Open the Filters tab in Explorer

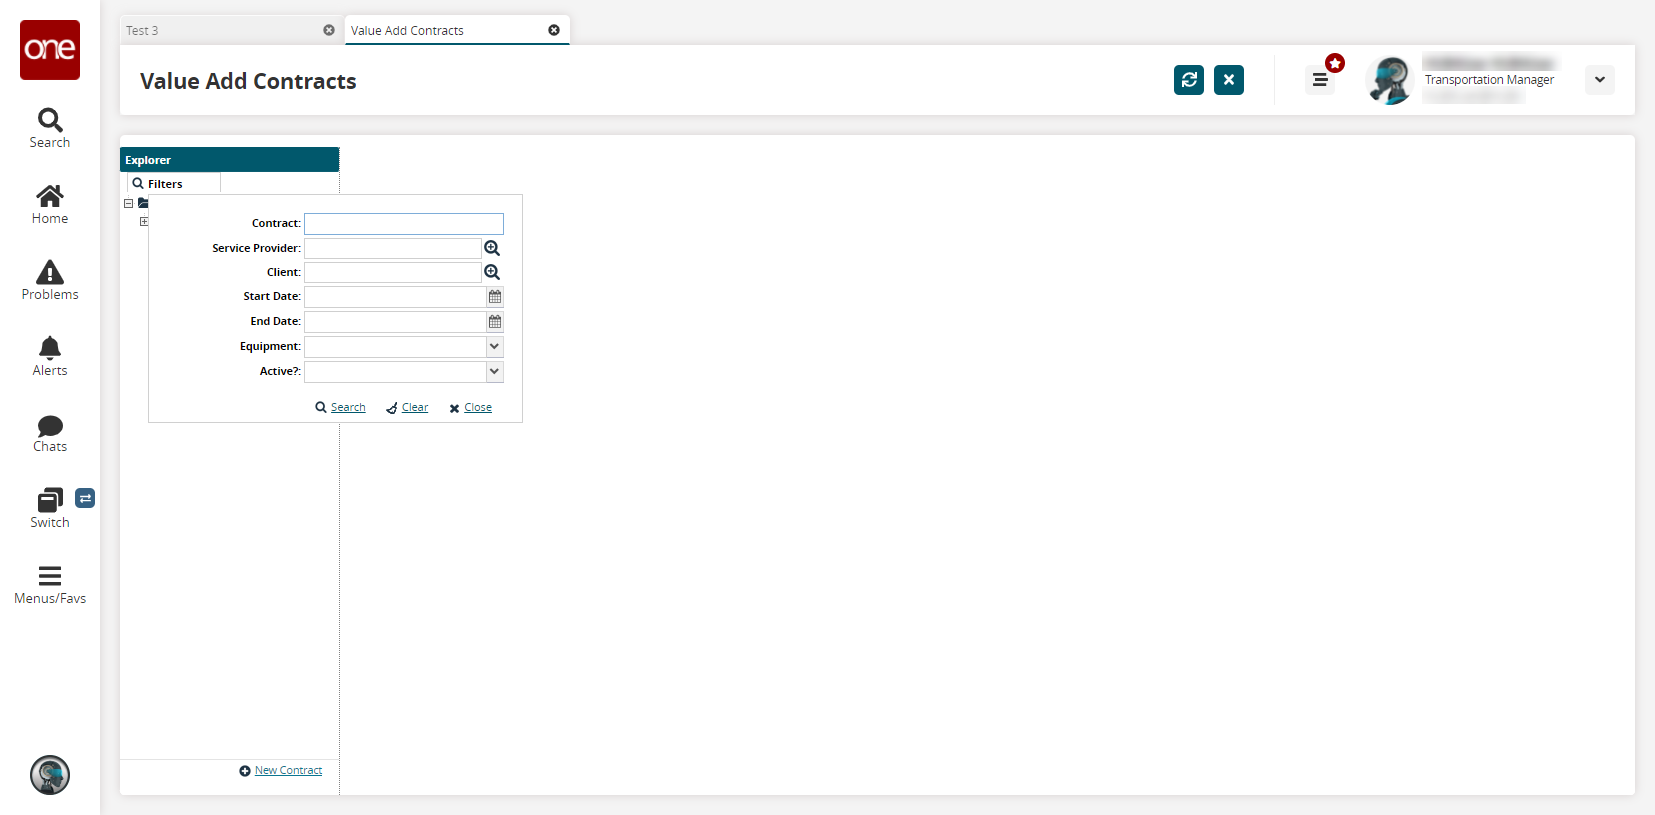coord(174,184)
